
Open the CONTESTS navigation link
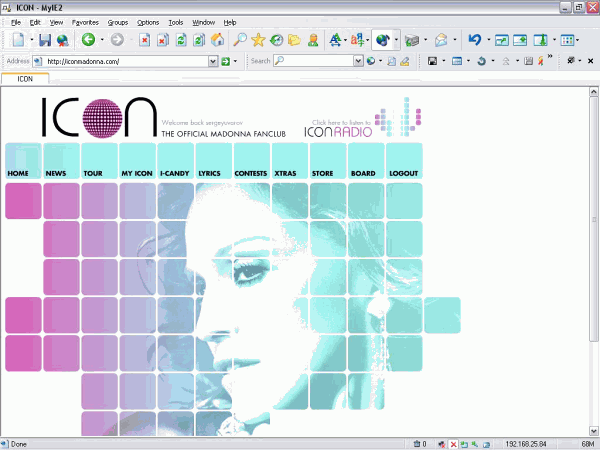pos(252,161)
